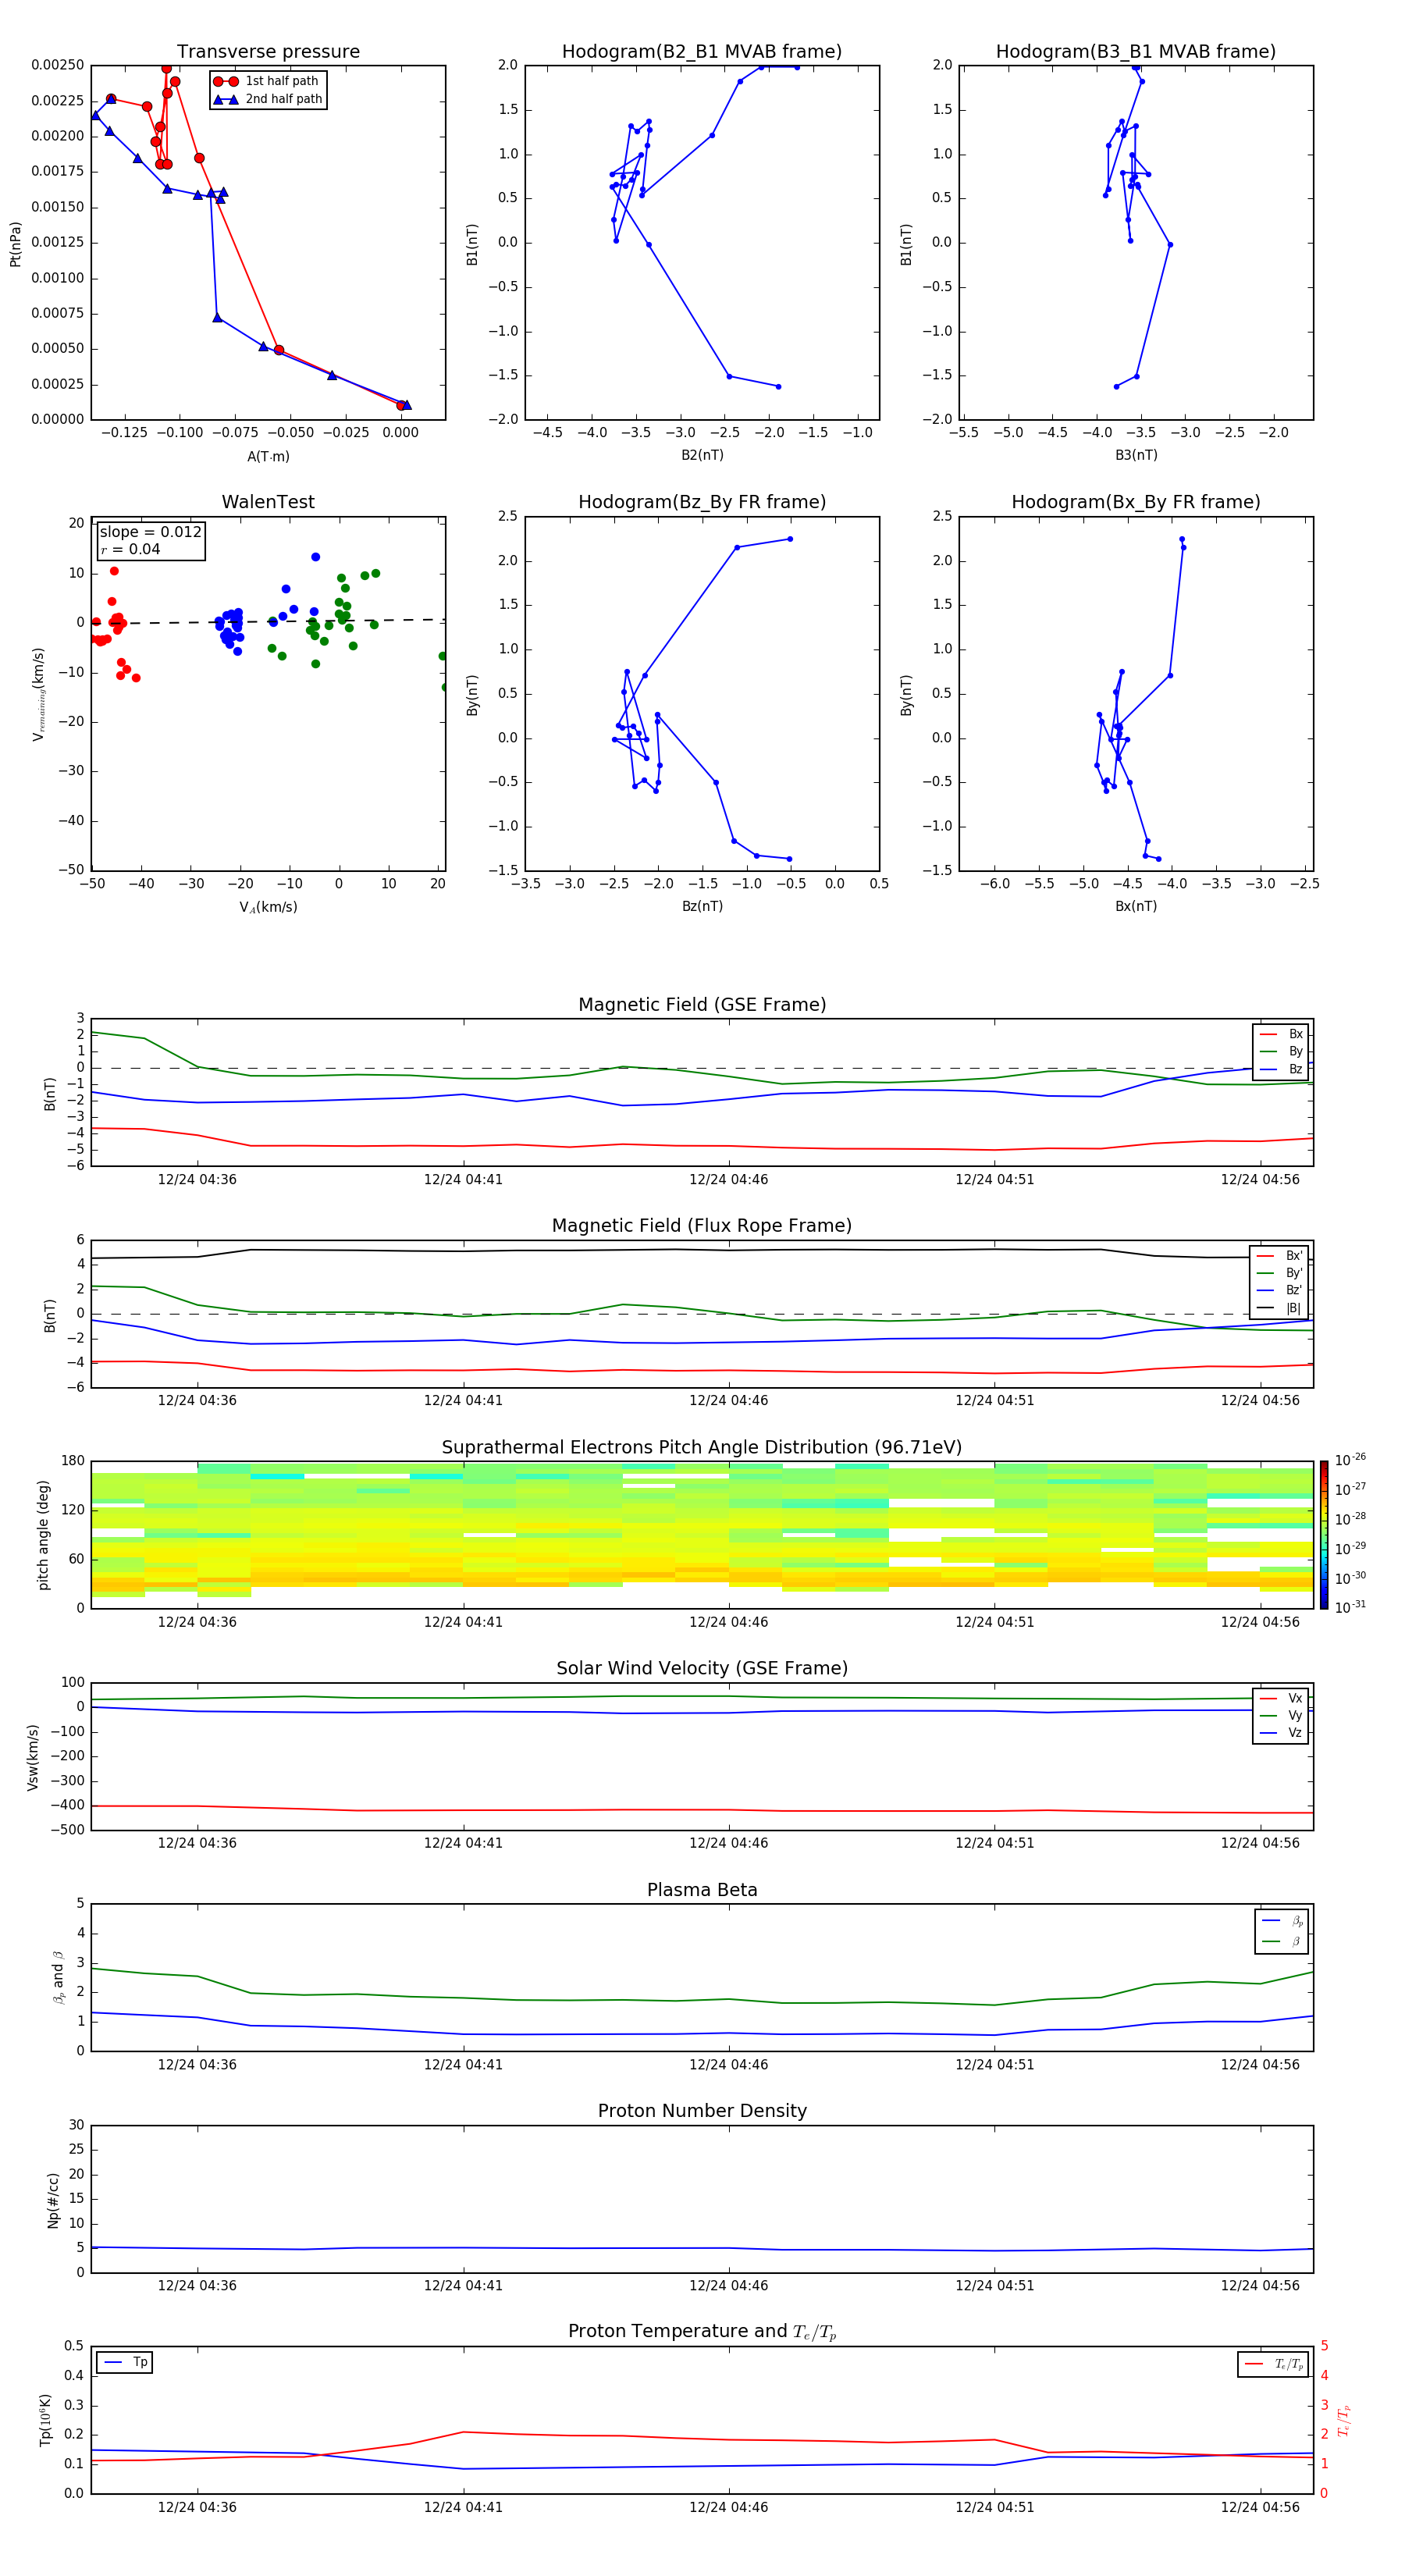Click the 'Hodogram(B2_B1 MVAB frame)' title
The height and width of the screenshot is (2576, 1405).
pyautogui.click(x=702, y=51)
